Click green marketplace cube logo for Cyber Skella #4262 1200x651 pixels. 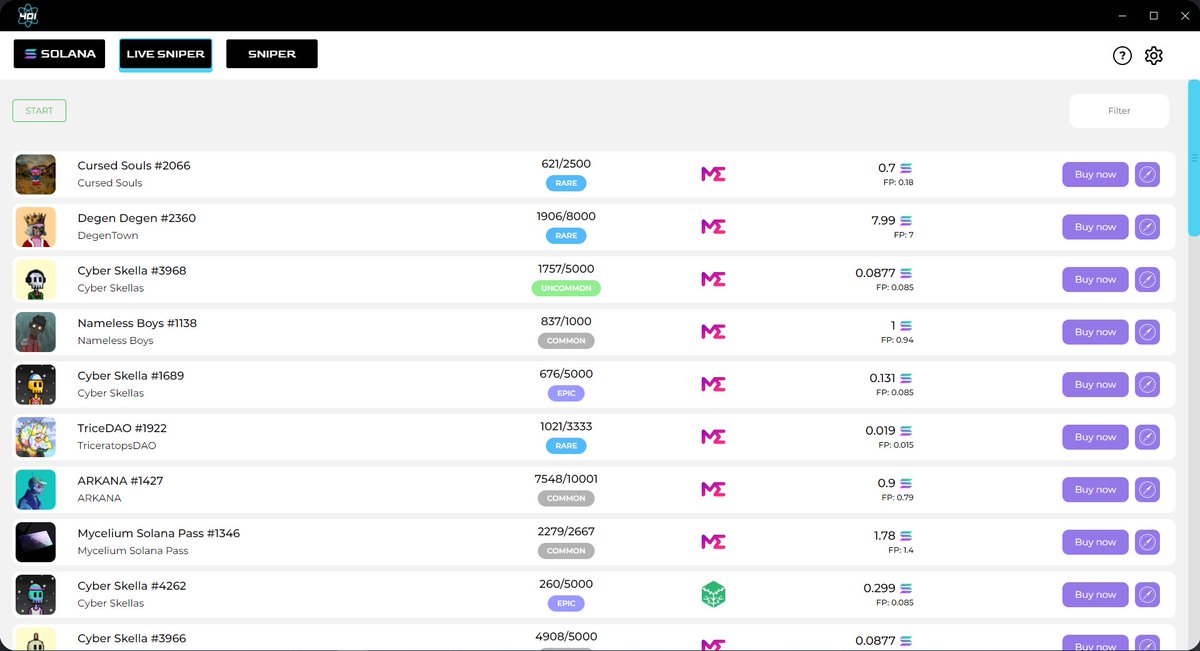(x=713, y=595)
